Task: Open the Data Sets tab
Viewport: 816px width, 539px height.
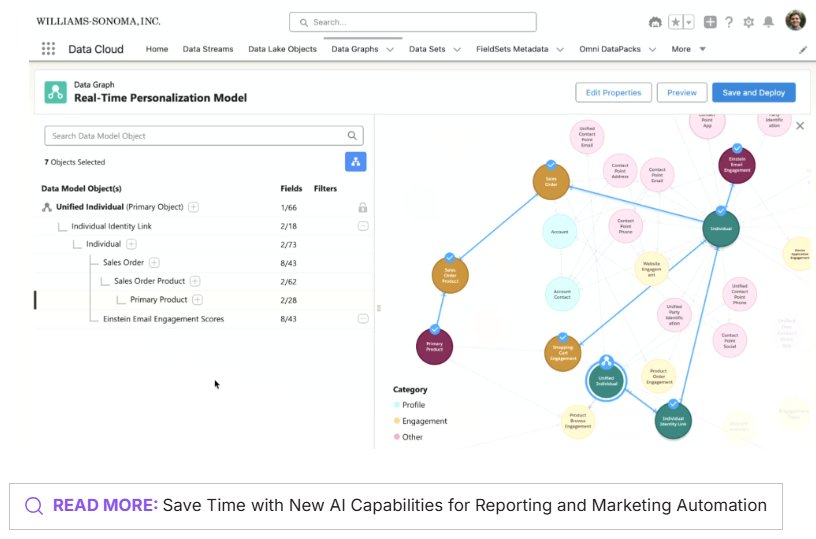Action: point(427,49)
